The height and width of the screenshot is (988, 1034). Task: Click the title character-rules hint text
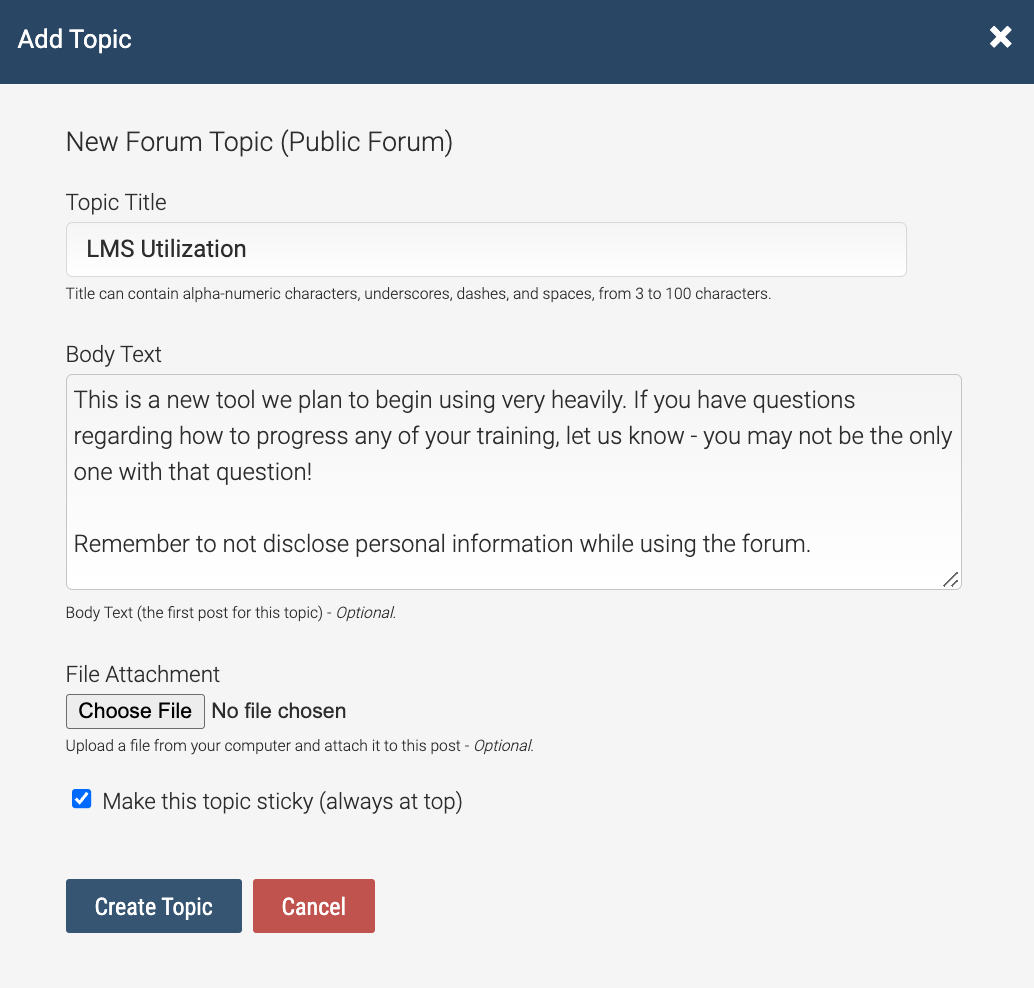pyautogui.click(x=418, y=293)
